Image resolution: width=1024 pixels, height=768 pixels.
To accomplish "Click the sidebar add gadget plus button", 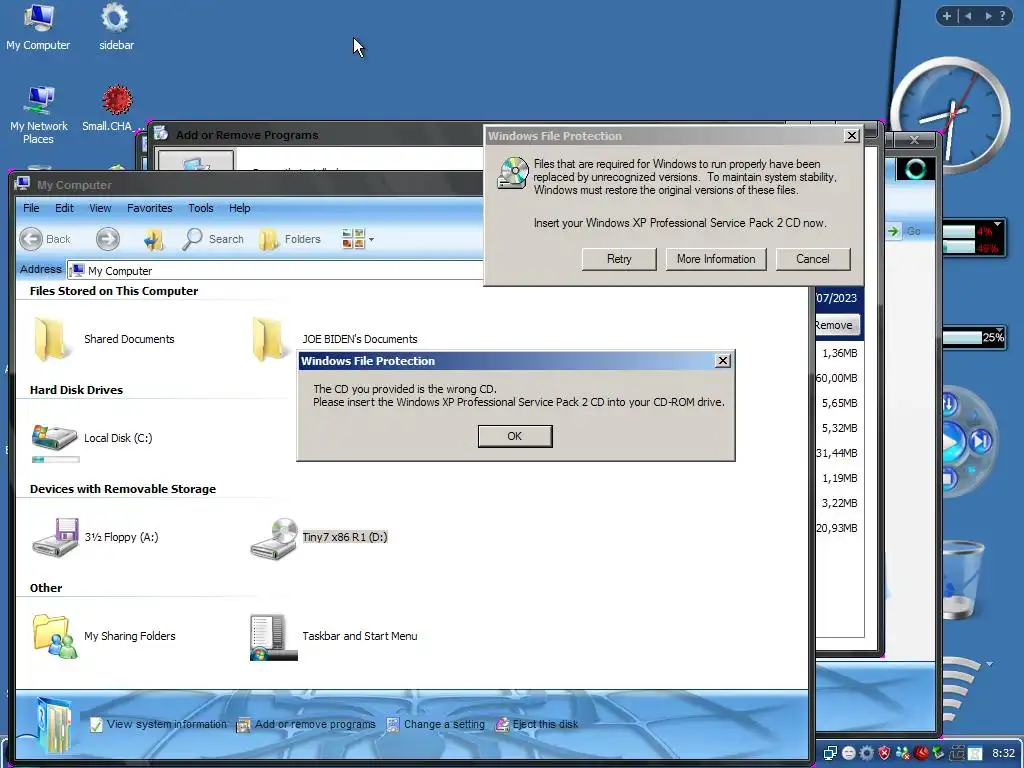I will pos(947,16).
